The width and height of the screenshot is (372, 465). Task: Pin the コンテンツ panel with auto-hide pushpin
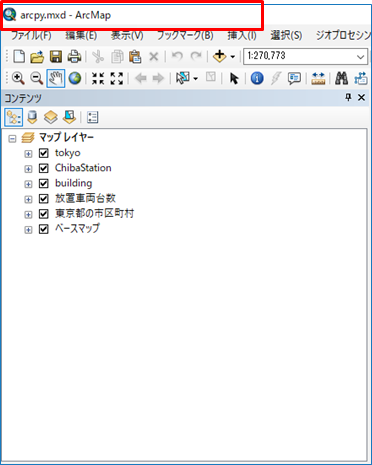pyautogui.click(x=348, y=97)
